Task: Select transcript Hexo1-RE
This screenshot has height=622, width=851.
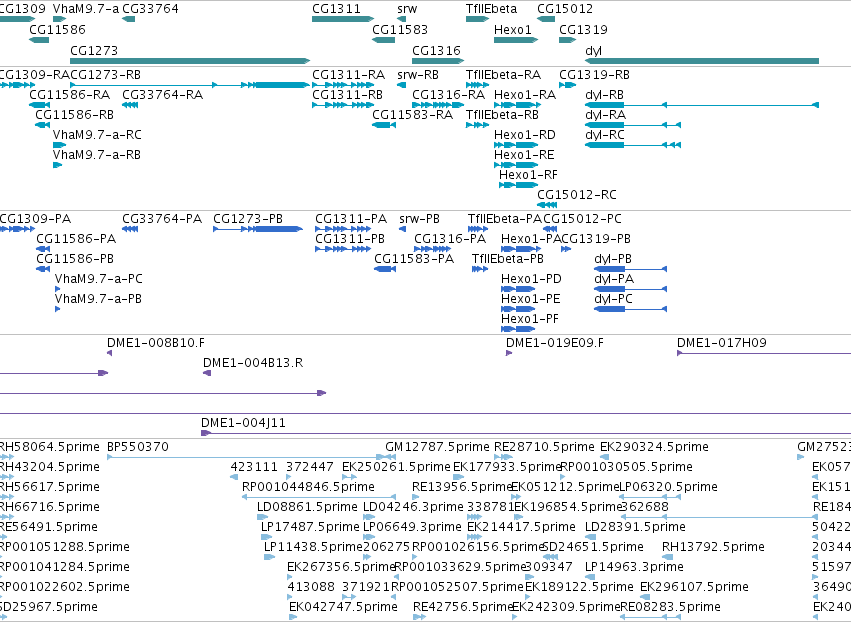Action: tap(516, 165)
